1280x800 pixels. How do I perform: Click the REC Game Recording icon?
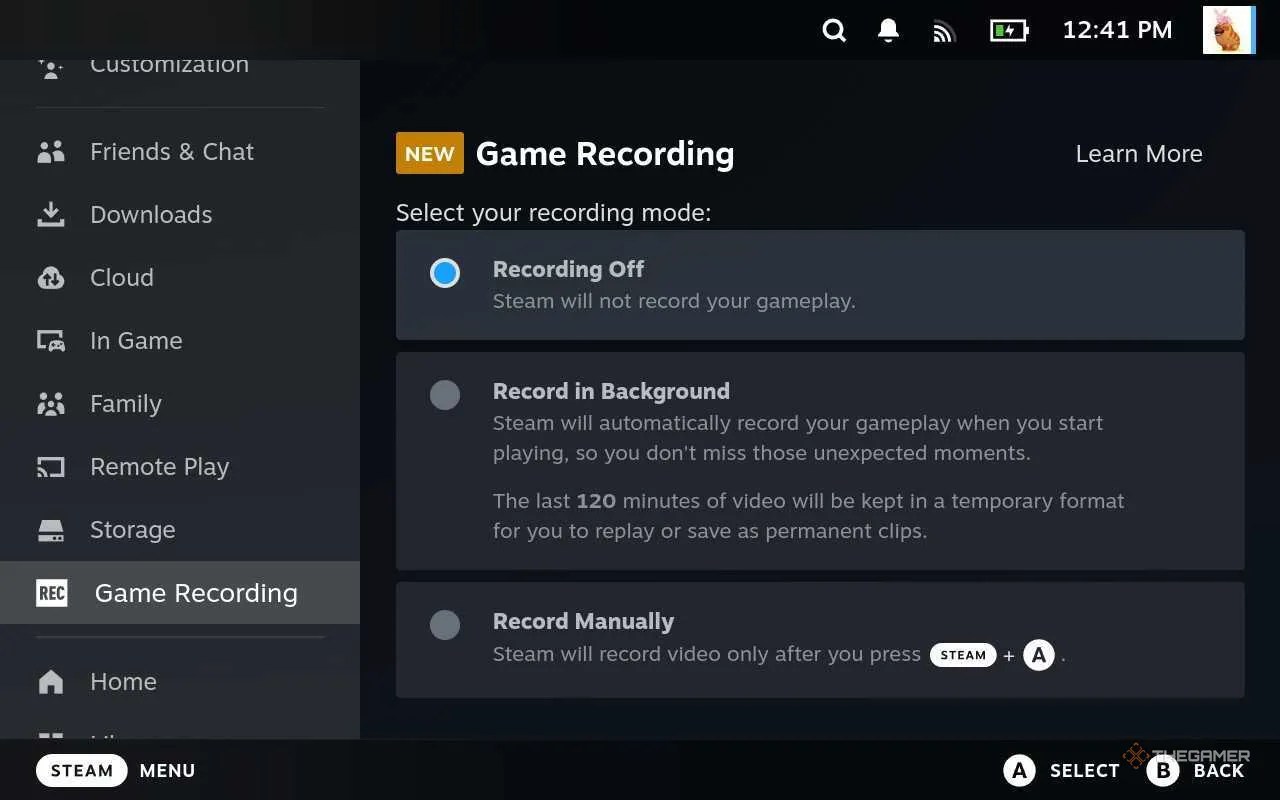[51, 592]
